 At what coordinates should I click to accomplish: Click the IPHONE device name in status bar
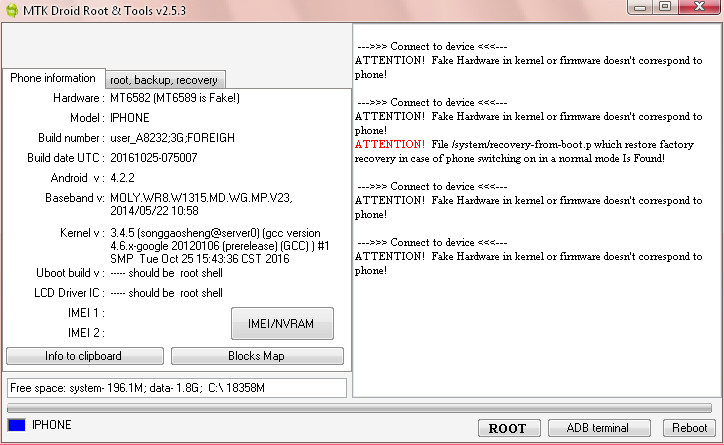click(52, 425)
